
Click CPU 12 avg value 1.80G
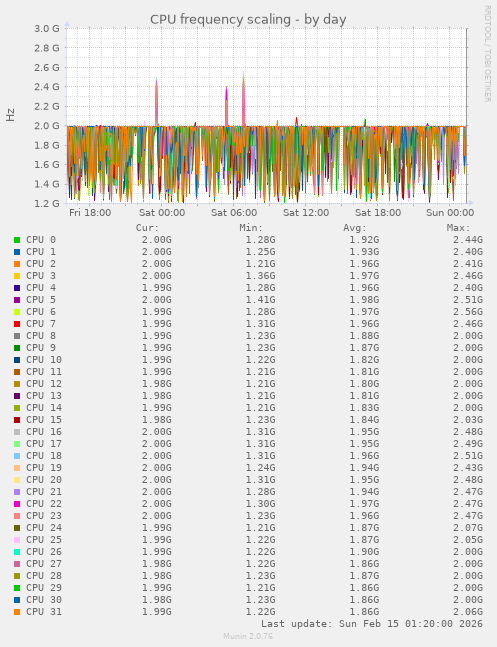click(x=364, y=384)
